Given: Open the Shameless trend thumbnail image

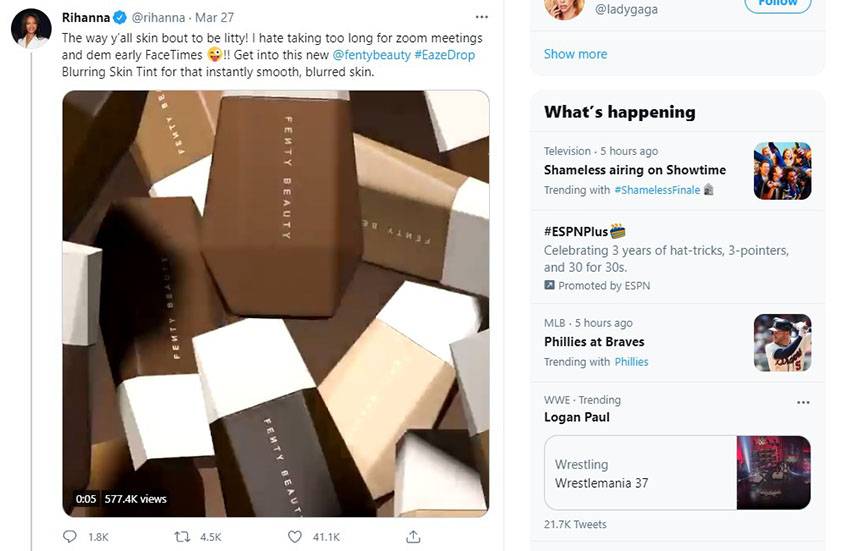Looking at the screenshot, I should [x=782, y=171].
